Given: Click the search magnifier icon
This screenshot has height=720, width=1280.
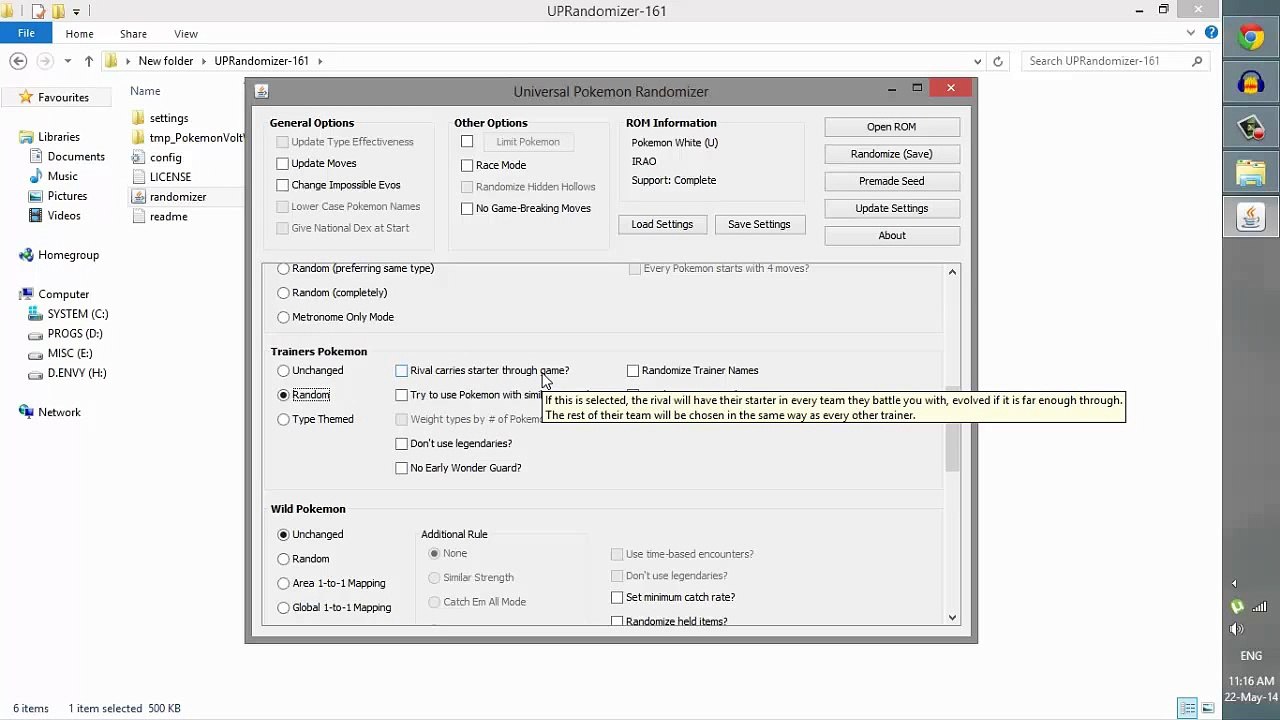Looking at the screenshot, I should click(x=1197, y=61).
